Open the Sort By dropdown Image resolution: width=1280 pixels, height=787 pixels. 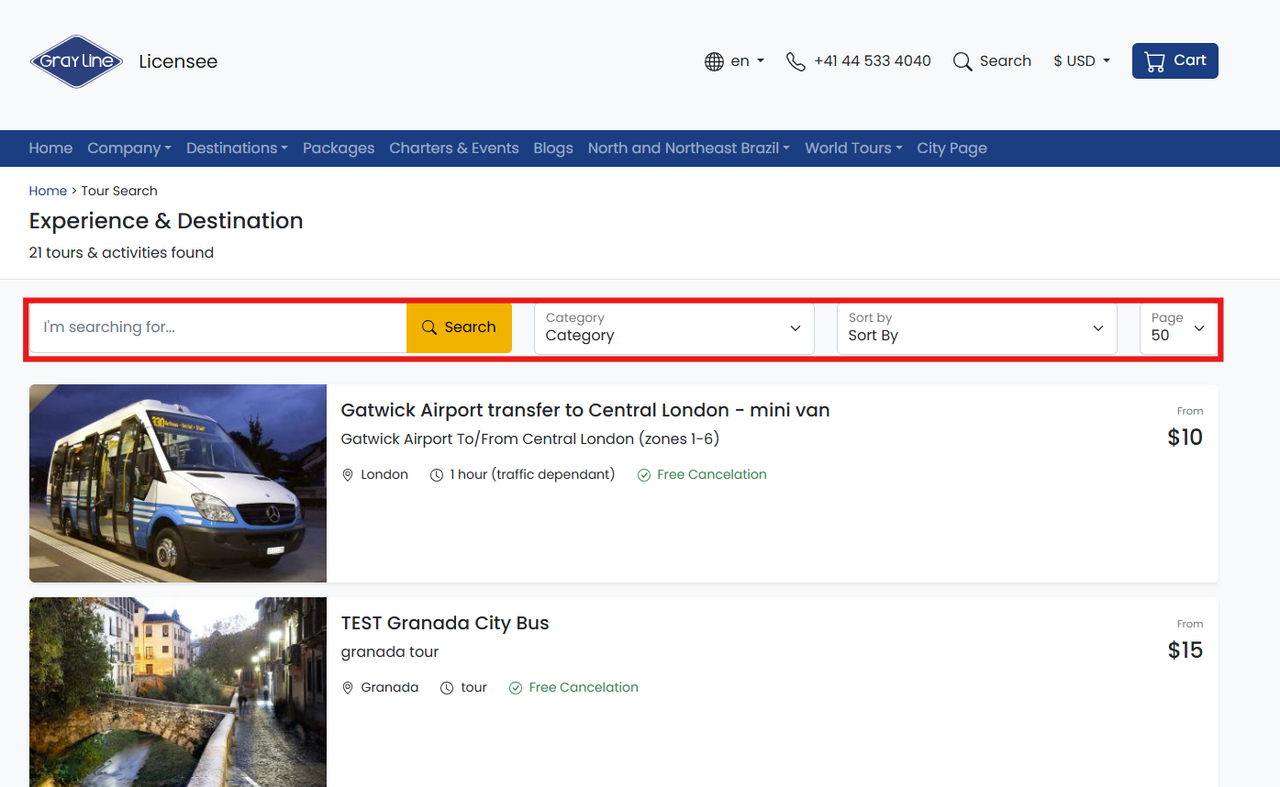pyautogui.click(x=976, y=328)
